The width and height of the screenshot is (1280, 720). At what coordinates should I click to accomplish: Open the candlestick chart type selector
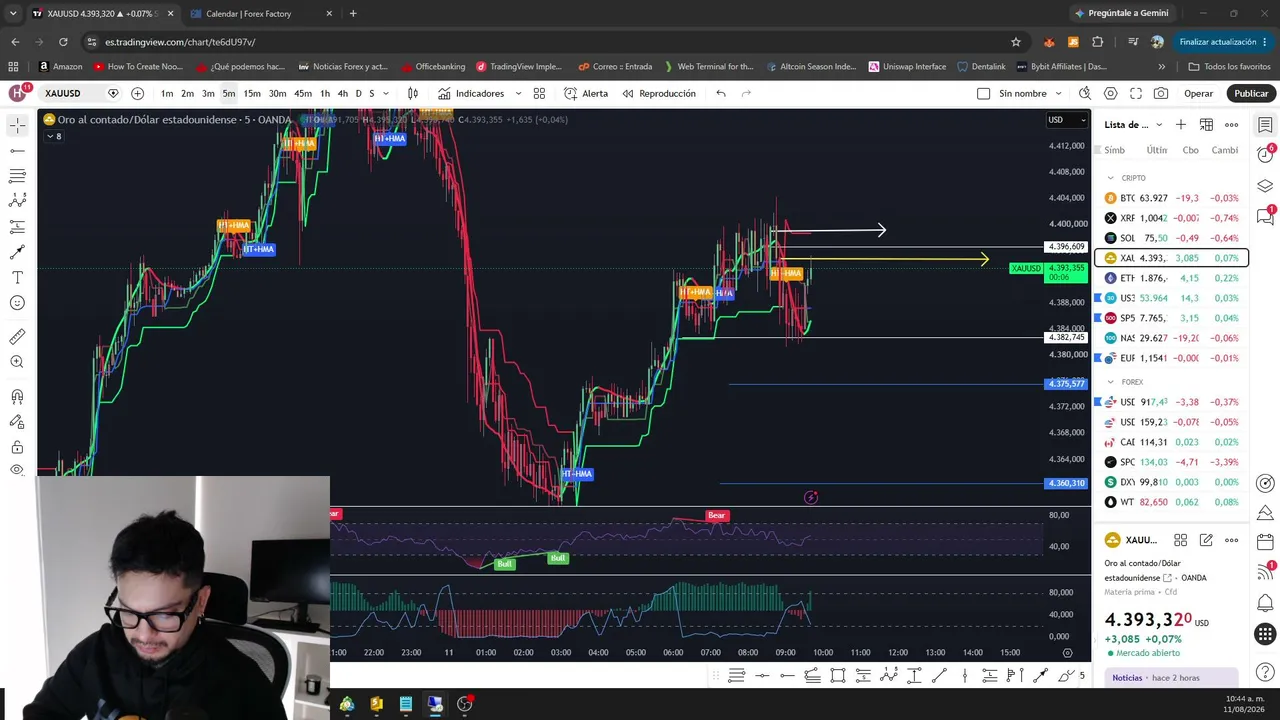412,93
